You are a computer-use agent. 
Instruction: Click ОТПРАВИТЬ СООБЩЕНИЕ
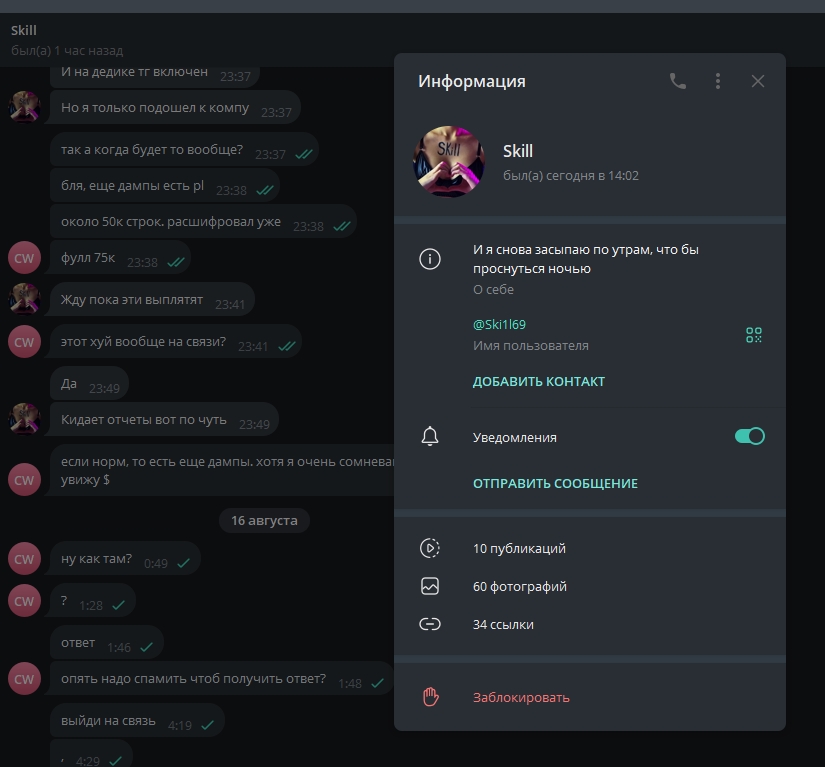[555, 483]
